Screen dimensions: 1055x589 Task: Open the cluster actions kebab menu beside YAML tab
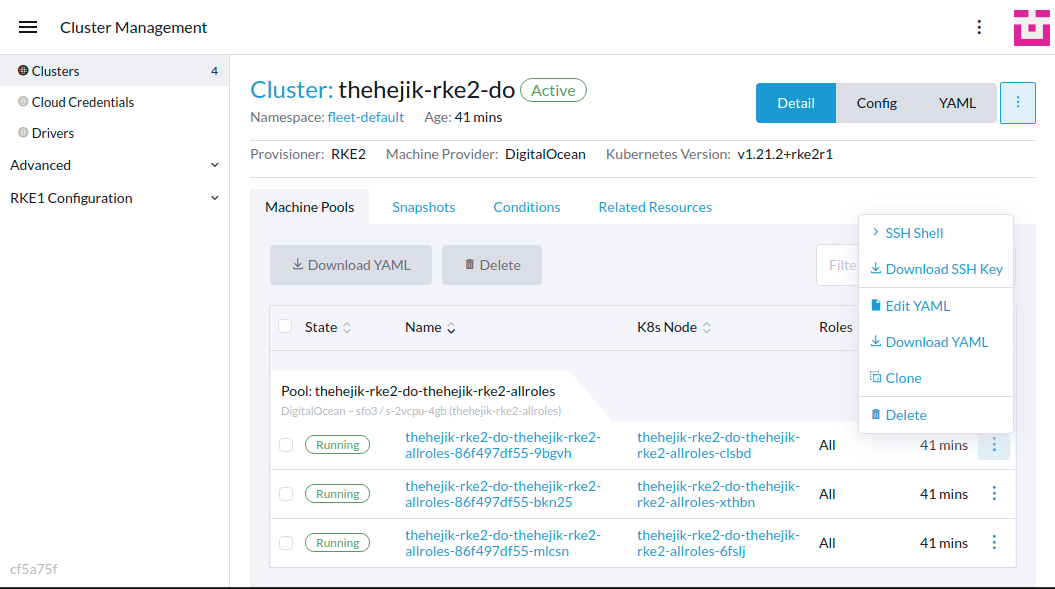[x=1017, y=102]
